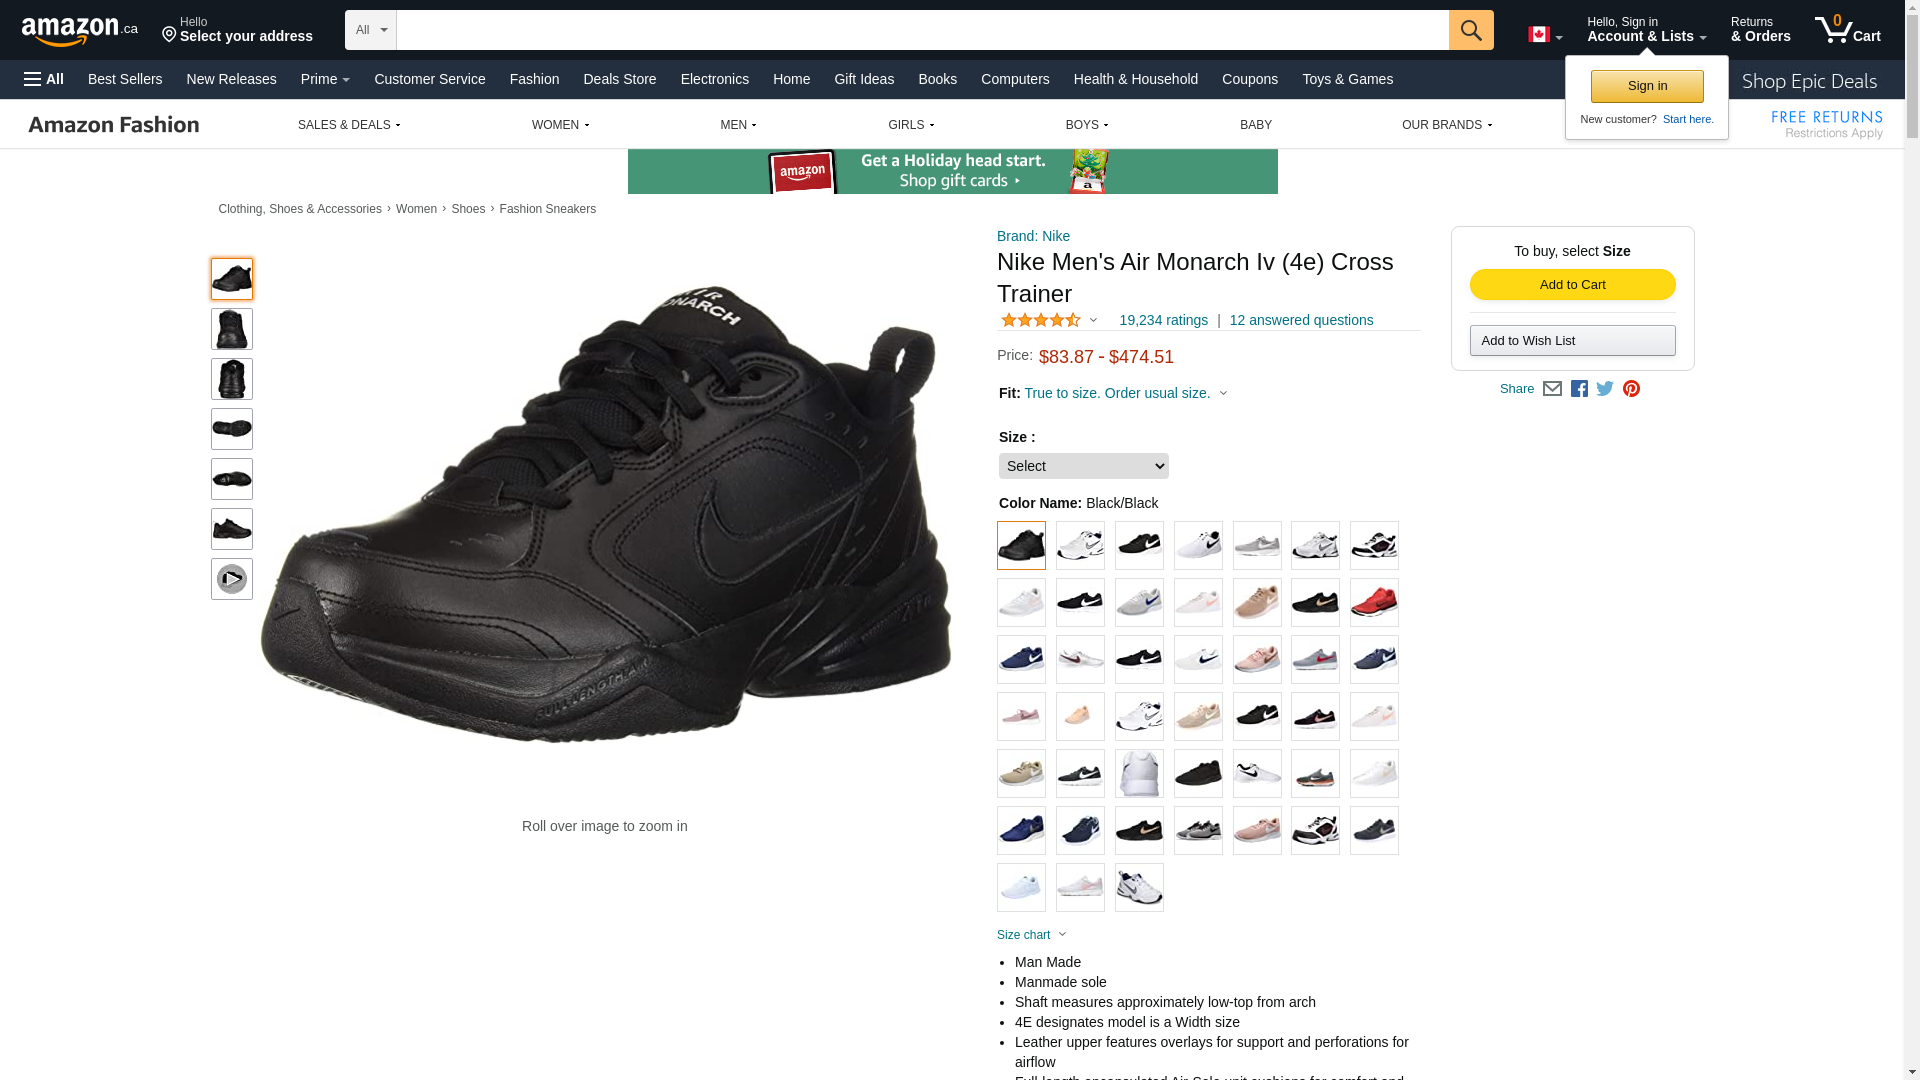
Task: Open the Canada flag country selector
Action: click(x=1545, y=35)
